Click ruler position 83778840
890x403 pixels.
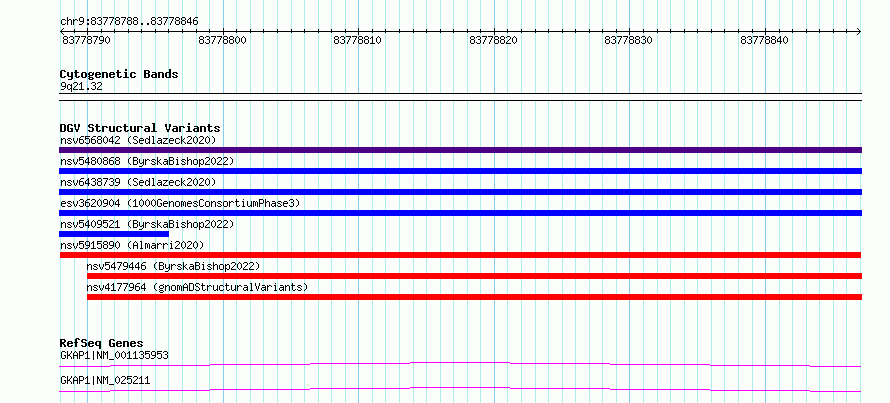pos(764,41)
